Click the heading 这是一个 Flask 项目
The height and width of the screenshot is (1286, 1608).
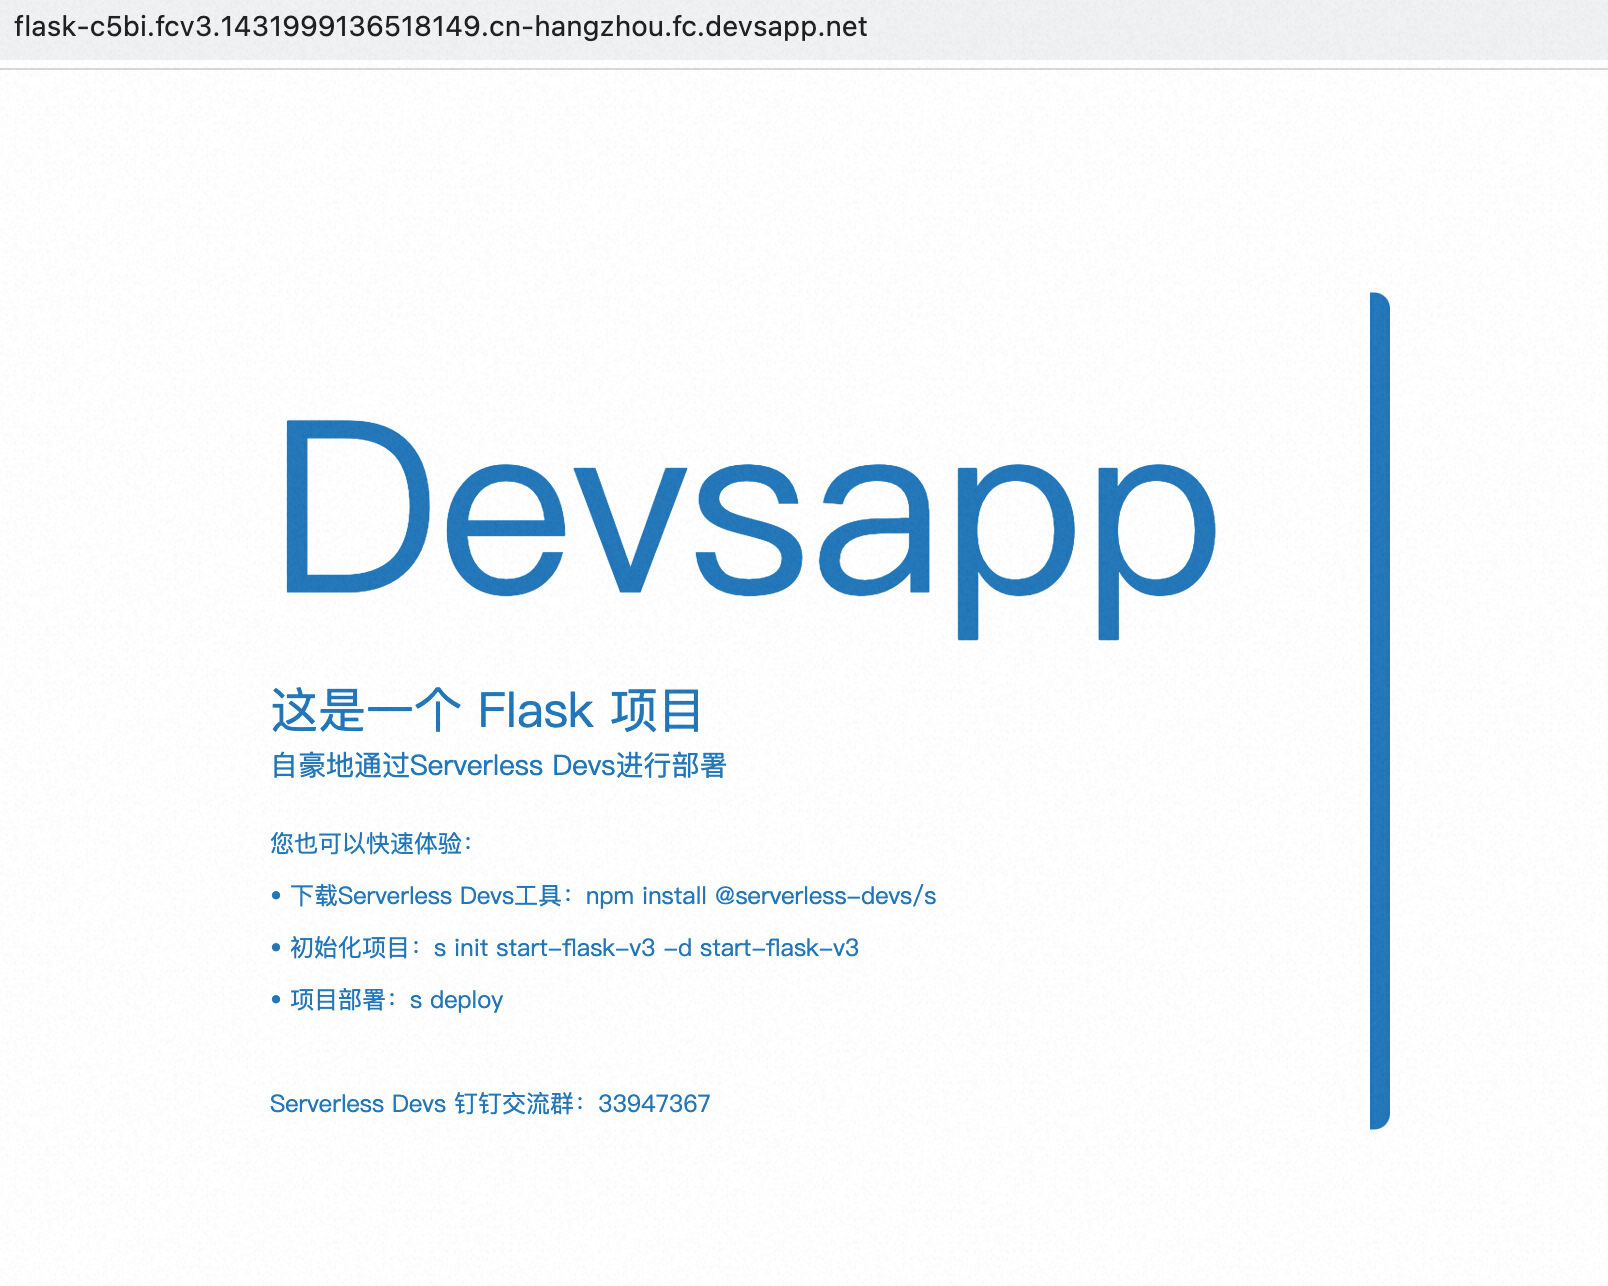(486, 711)
